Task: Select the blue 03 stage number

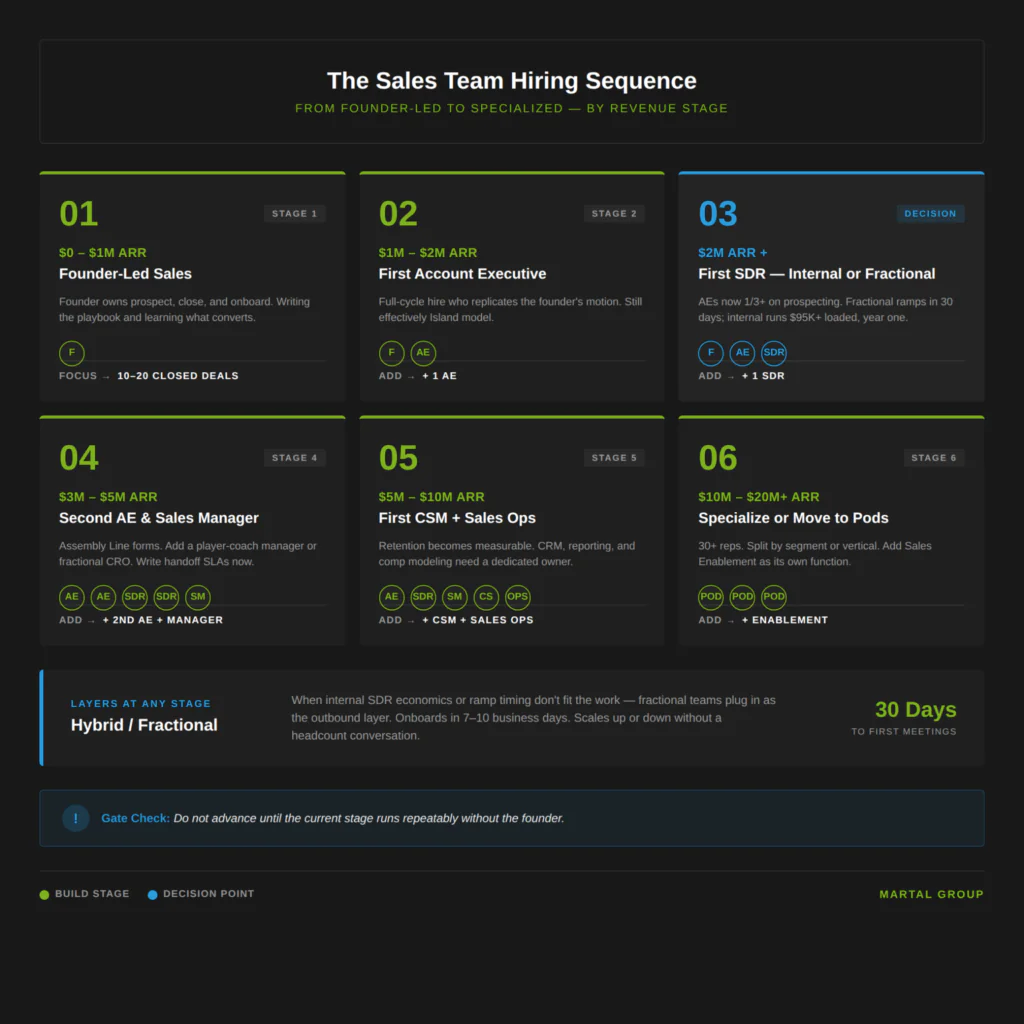Action: tap(718, 214)
